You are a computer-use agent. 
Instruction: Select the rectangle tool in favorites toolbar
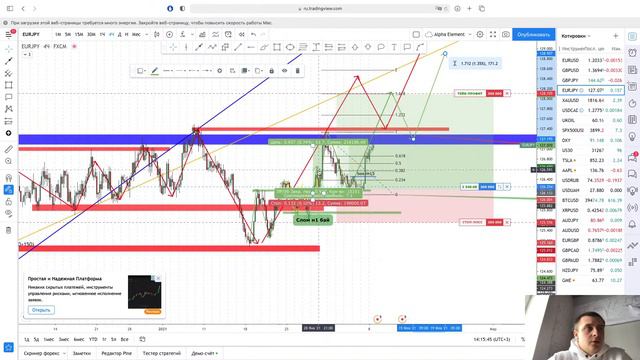click(x=277, y=47)
